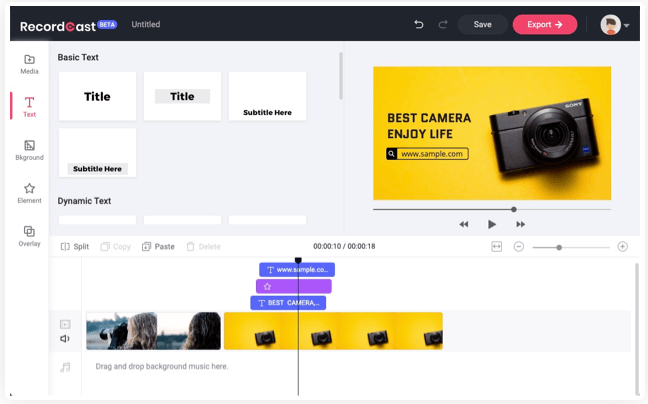Select the yellow camera video clip
This screenshot has height=404, width=648.
pyautogui.click(x=333, y=331)
